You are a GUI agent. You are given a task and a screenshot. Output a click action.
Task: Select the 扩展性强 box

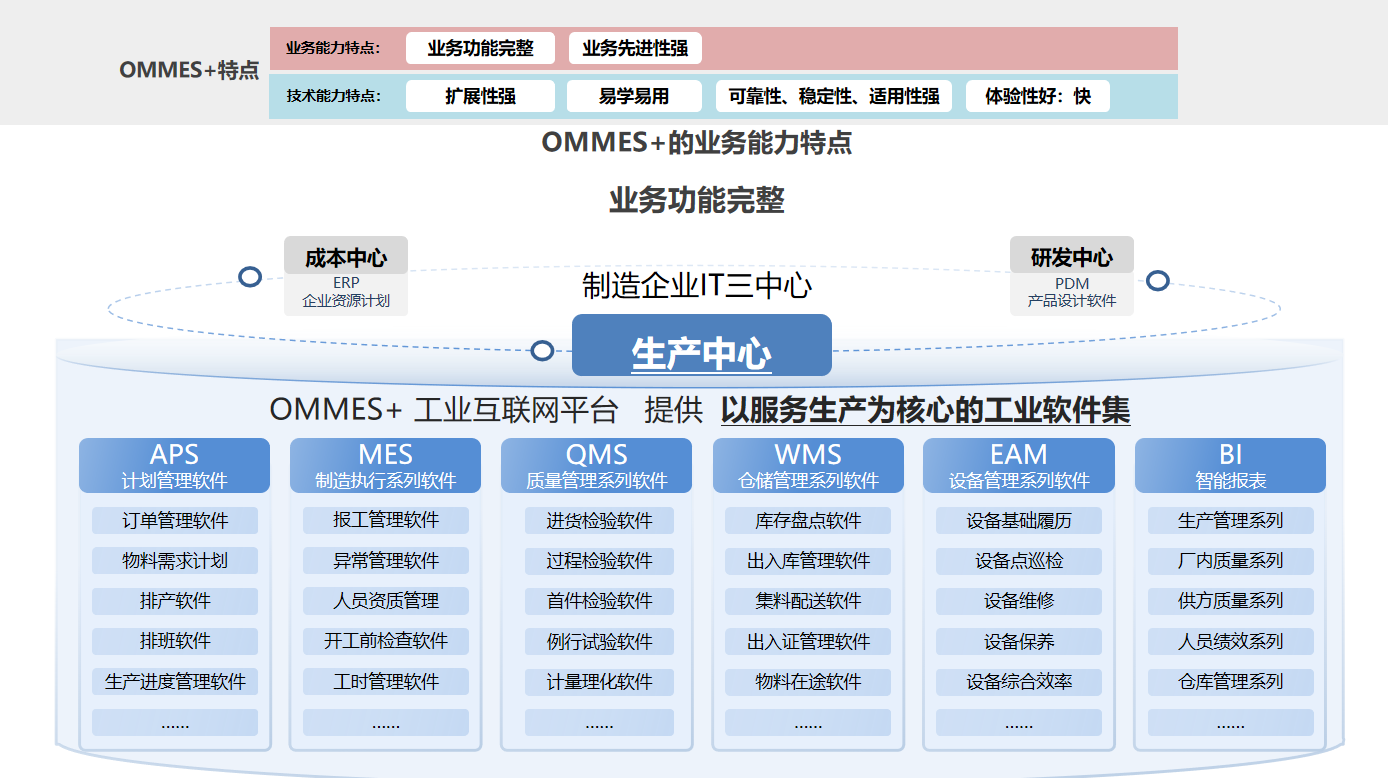tap(480, 96)
